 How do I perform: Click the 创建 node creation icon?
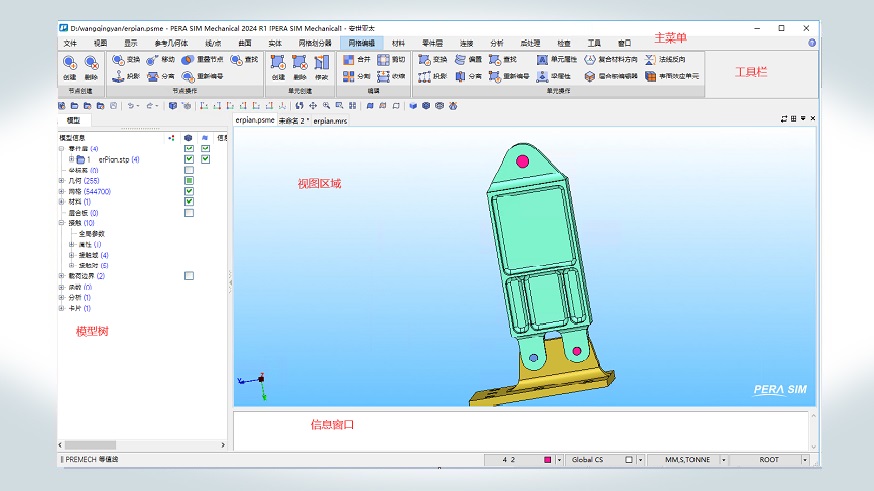tap(69, 66)
